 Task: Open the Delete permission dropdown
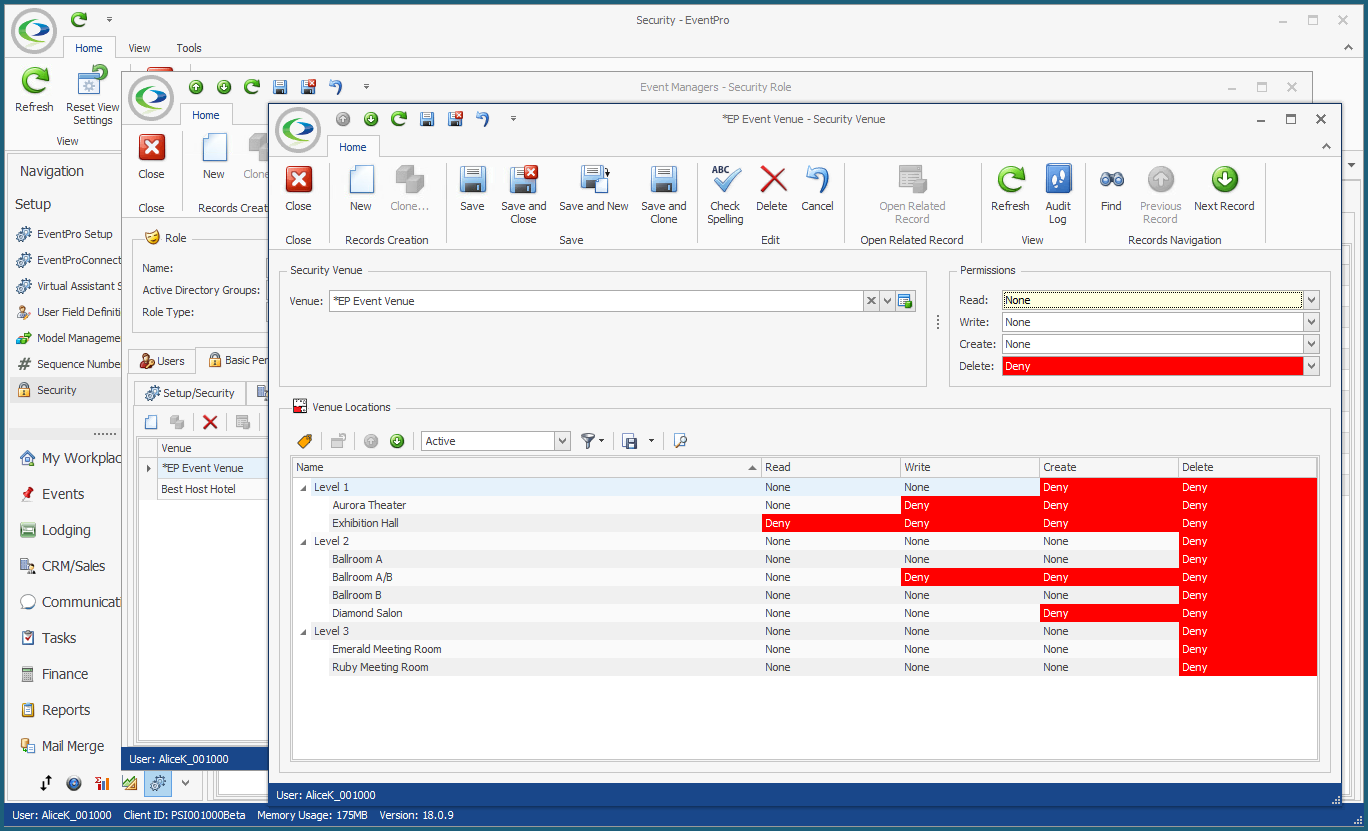pyautogui.click(x=1311, y=366)
